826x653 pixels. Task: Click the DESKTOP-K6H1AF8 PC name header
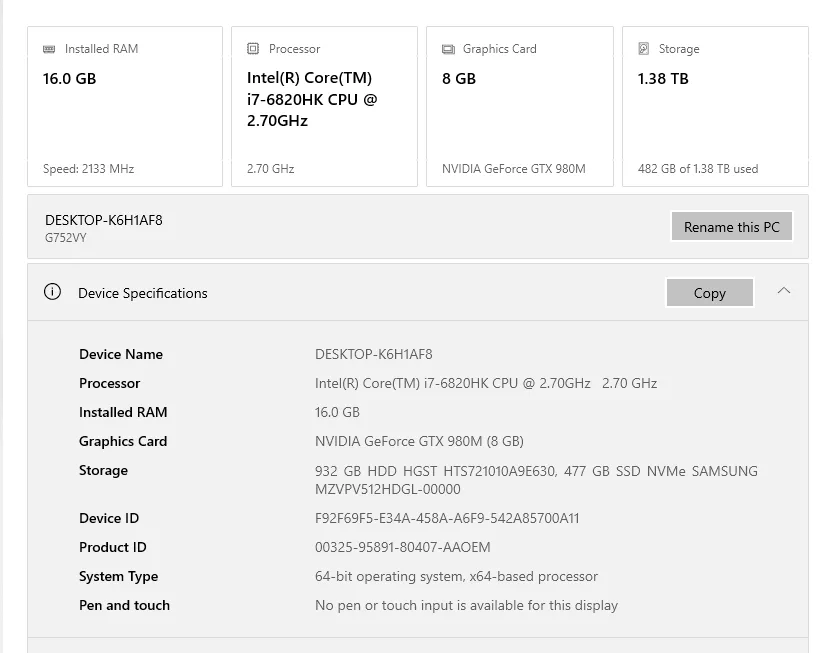104,220
